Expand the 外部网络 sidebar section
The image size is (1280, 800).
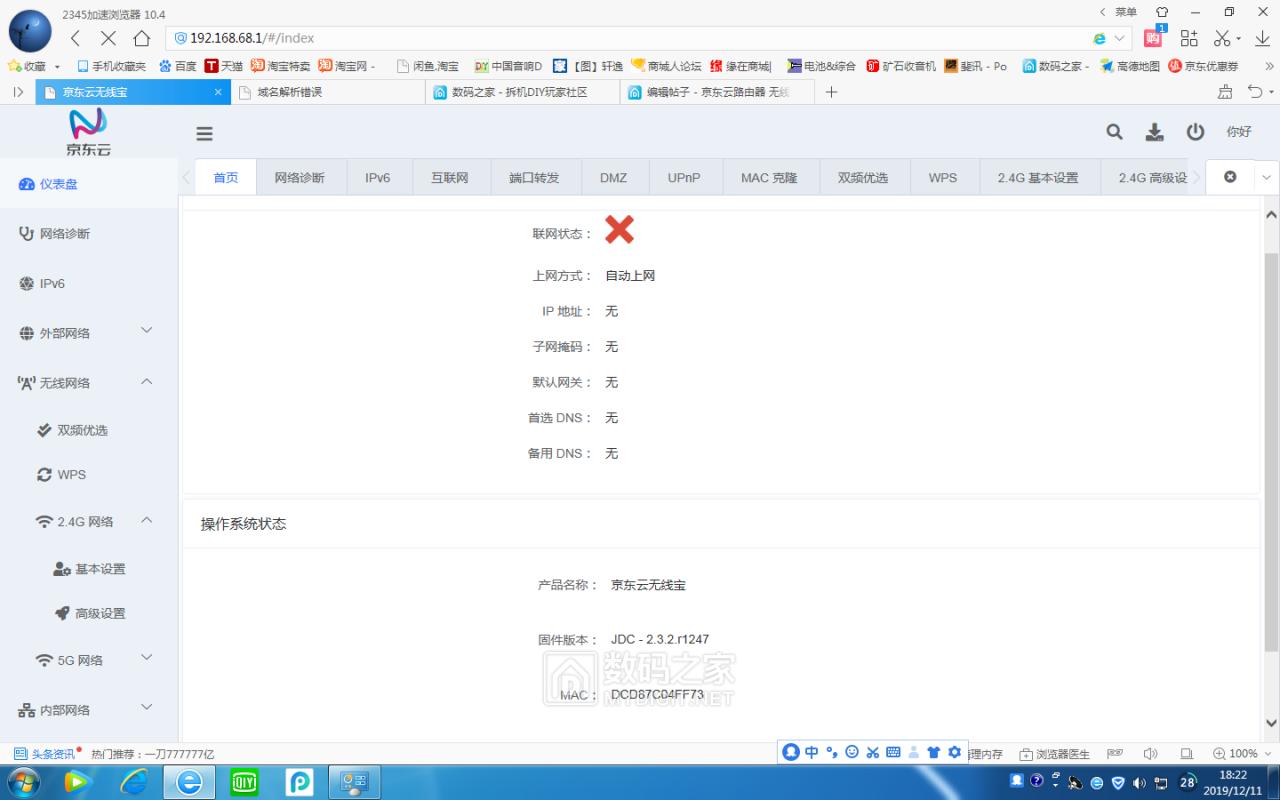click(x=62, y=333)
